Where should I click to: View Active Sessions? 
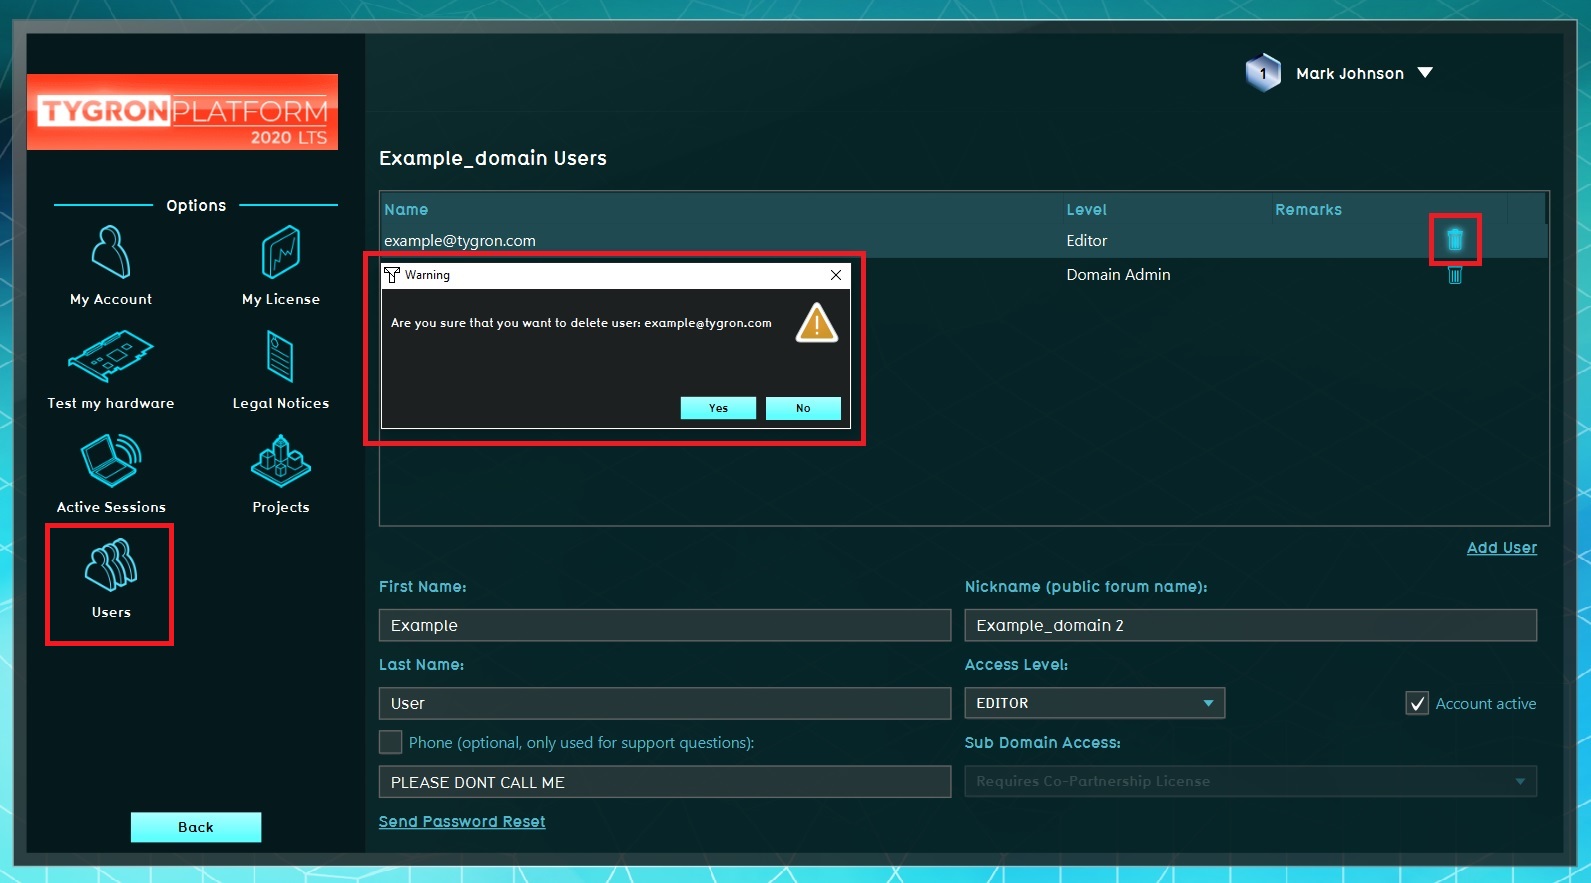tap(111, 473)
